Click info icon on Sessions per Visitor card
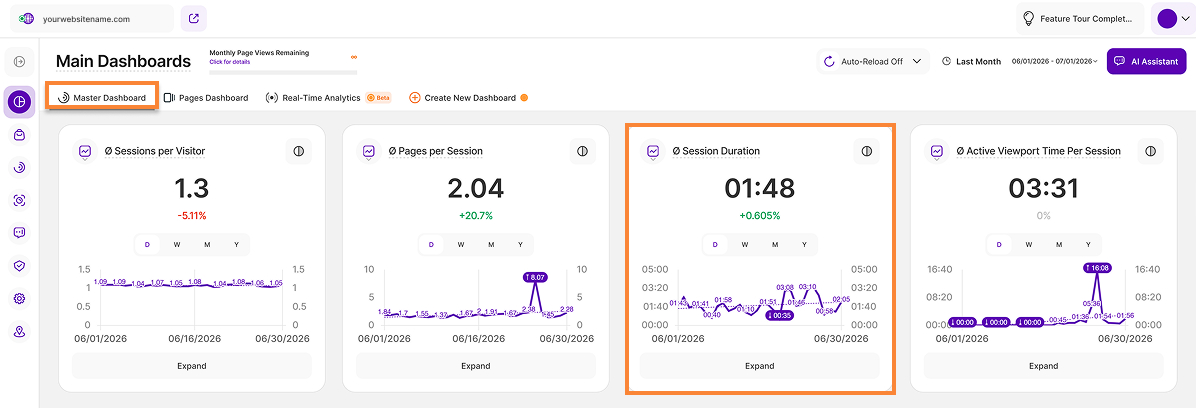The image size is (1196, 408). 299,151
